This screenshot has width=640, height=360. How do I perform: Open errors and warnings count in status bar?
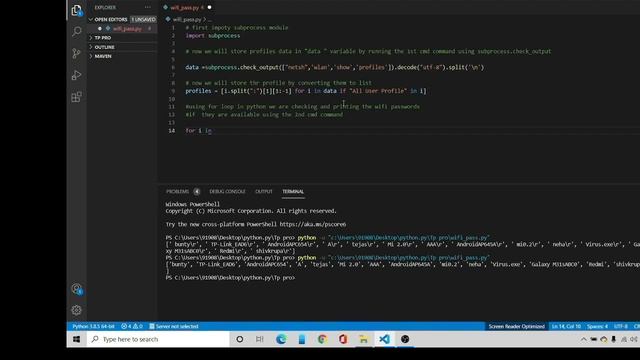(x=132, y=326)
